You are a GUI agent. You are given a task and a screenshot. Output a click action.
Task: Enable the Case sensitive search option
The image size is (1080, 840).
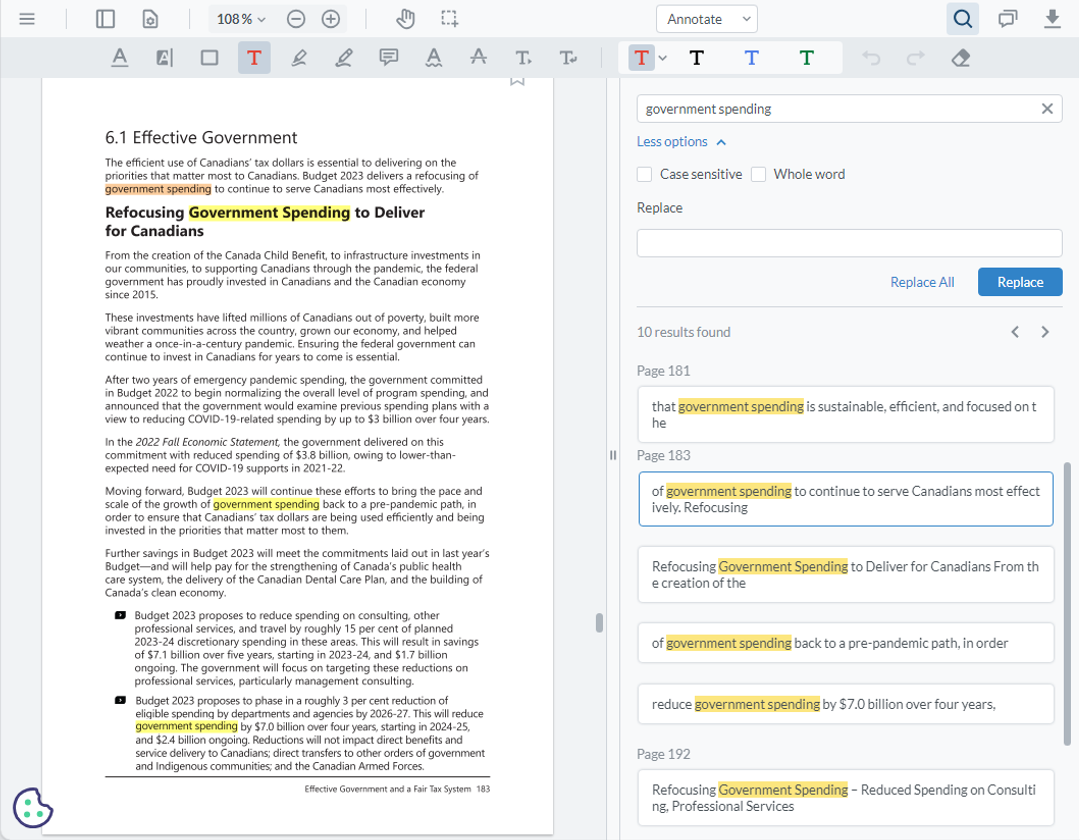(644, 174)
